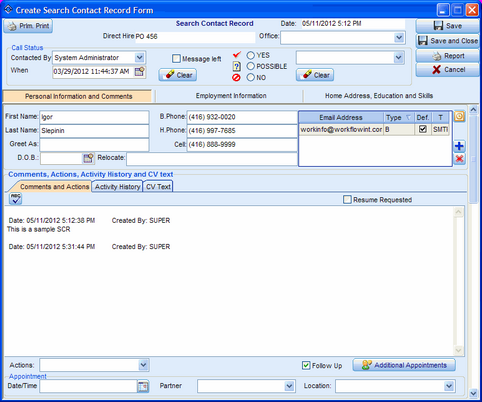Click into the Direct Hire PO 456 field
The height and width of the screenshot is (402, 482).
point(195,37)
